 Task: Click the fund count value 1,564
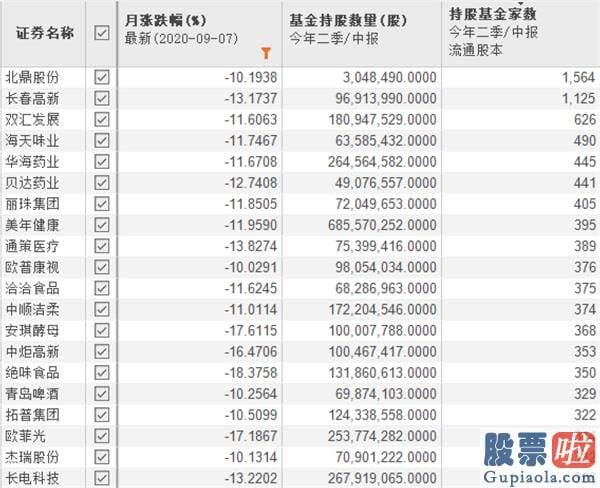pos(578,77)
